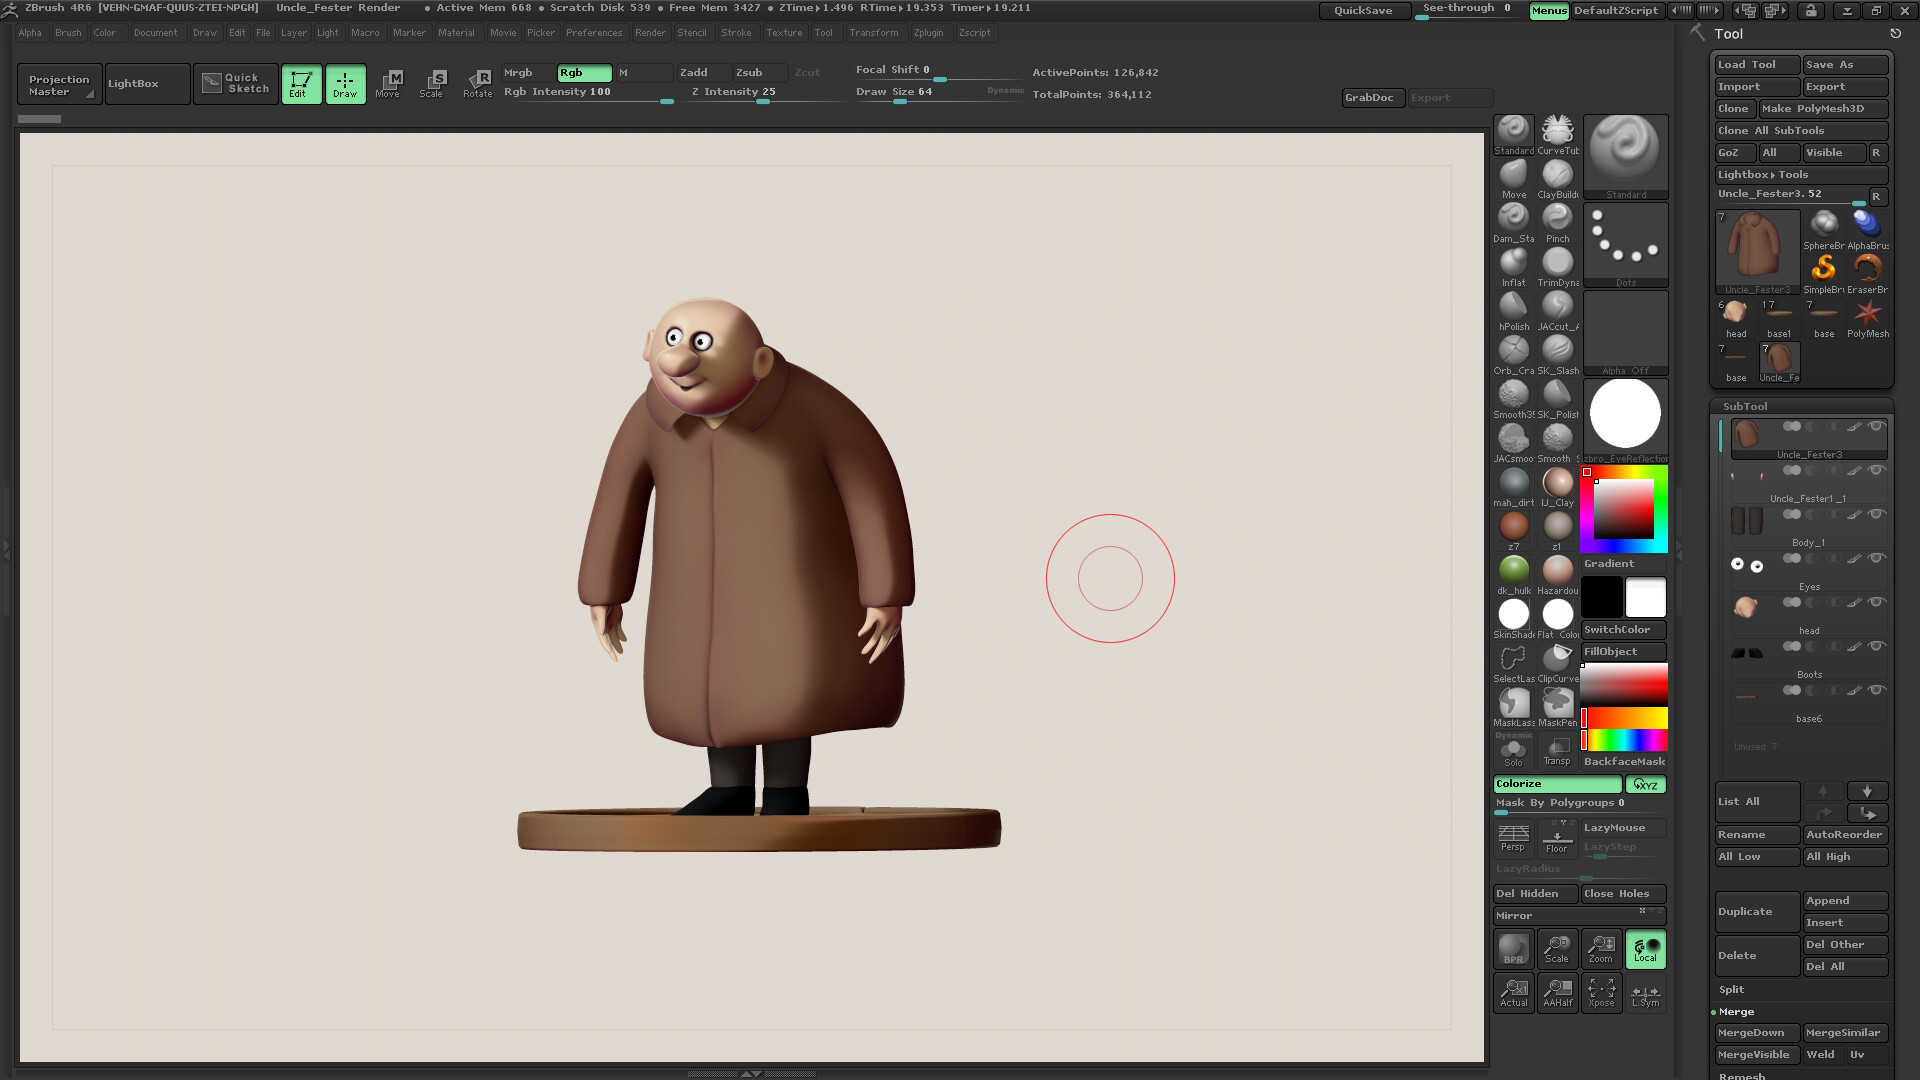Select the ClayBuildup brush

(1557, 179)
